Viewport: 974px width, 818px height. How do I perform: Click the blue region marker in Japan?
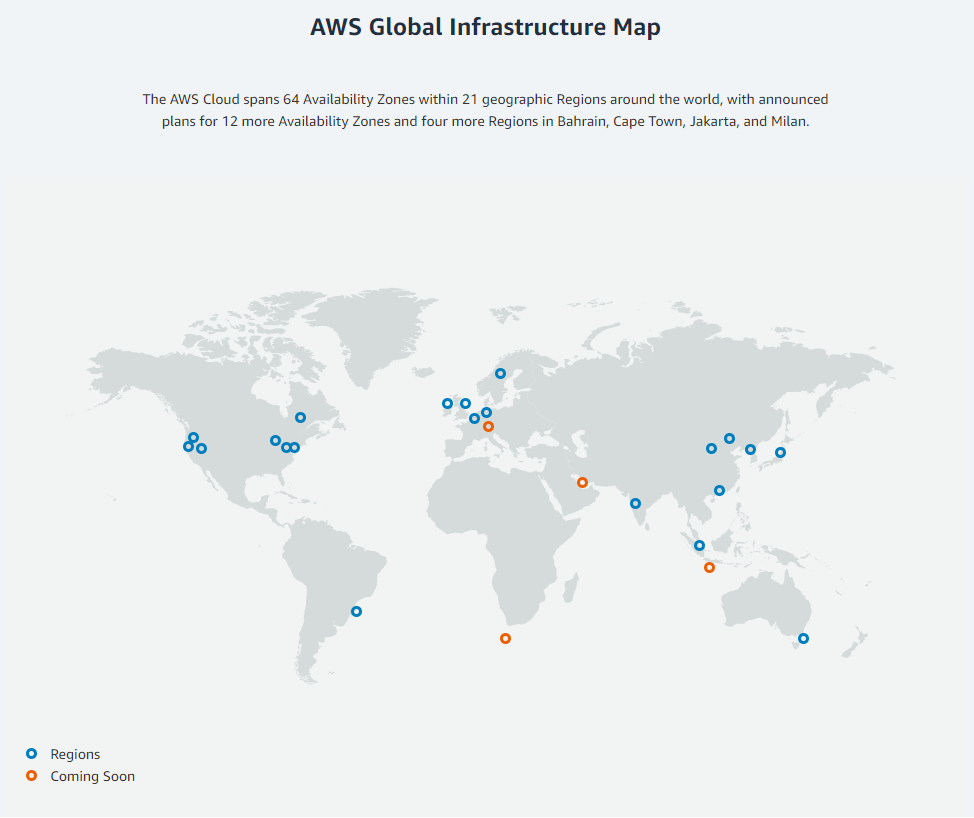(x=780, y=452)
